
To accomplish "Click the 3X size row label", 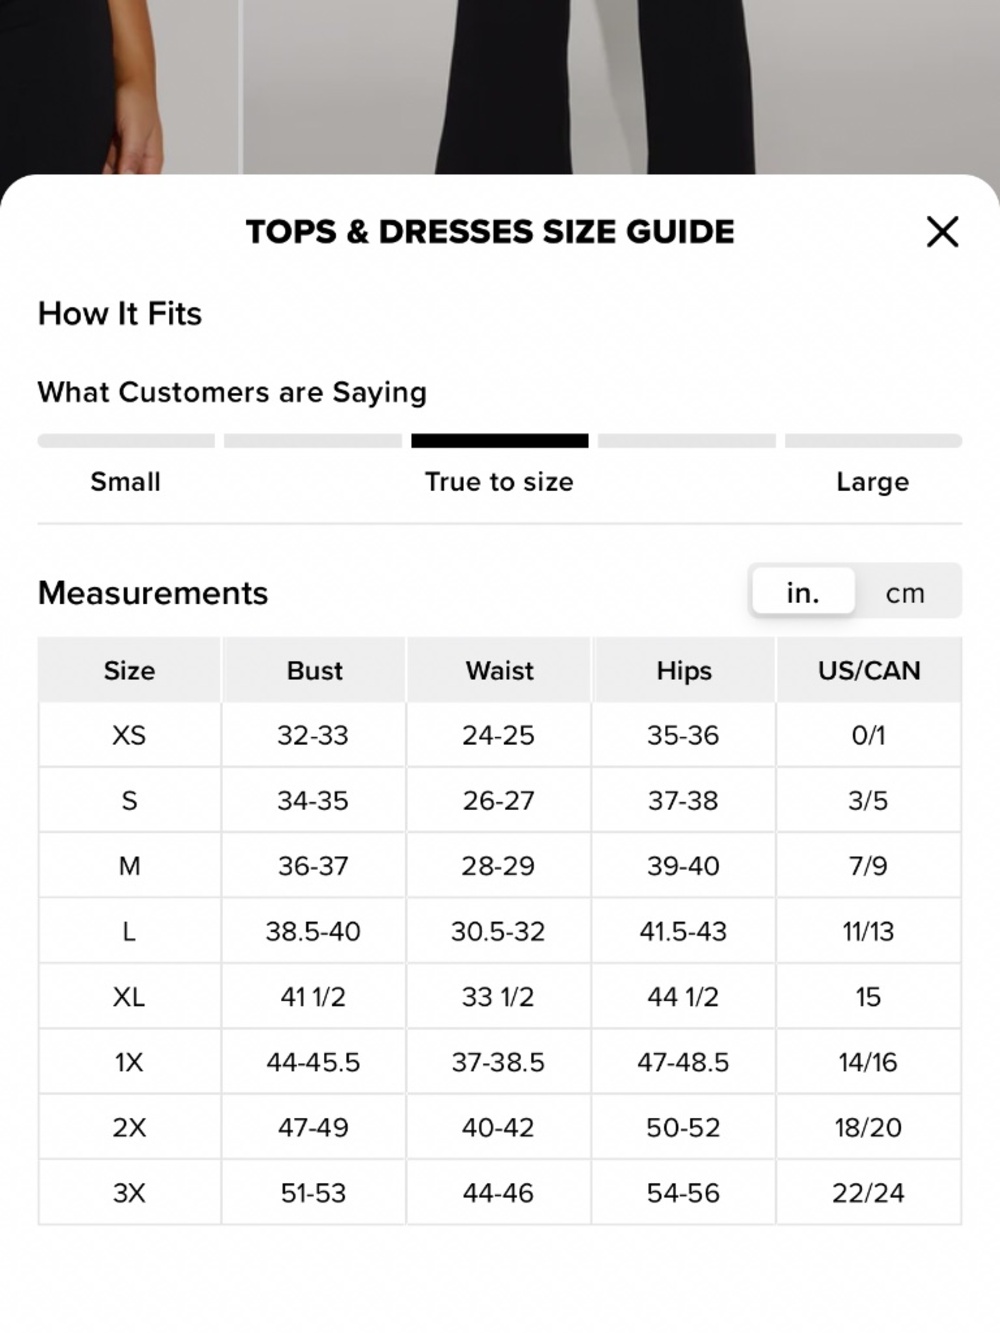I will coord(129,1193).
